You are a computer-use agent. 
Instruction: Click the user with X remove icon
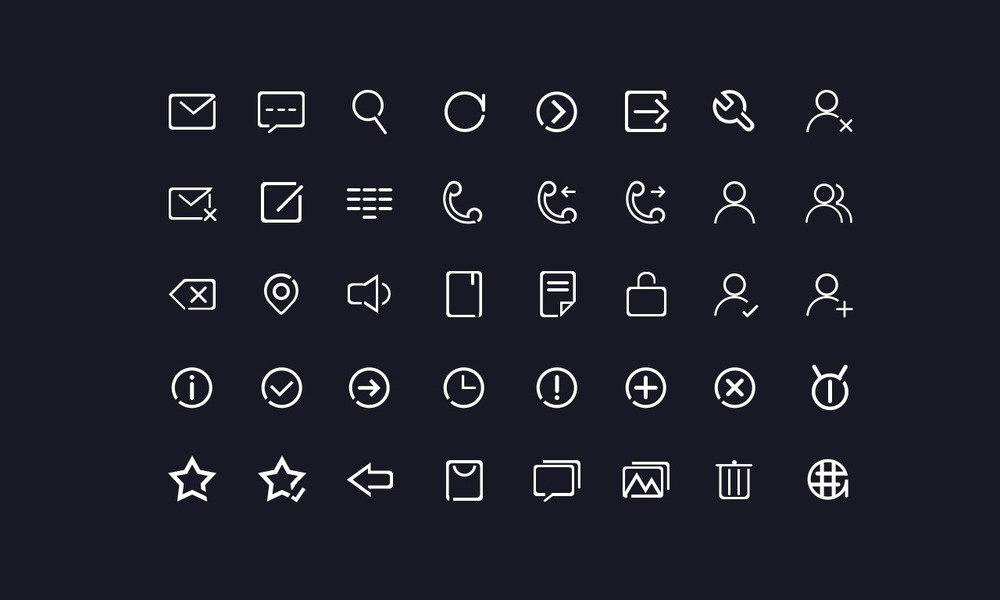pos(829,112)
